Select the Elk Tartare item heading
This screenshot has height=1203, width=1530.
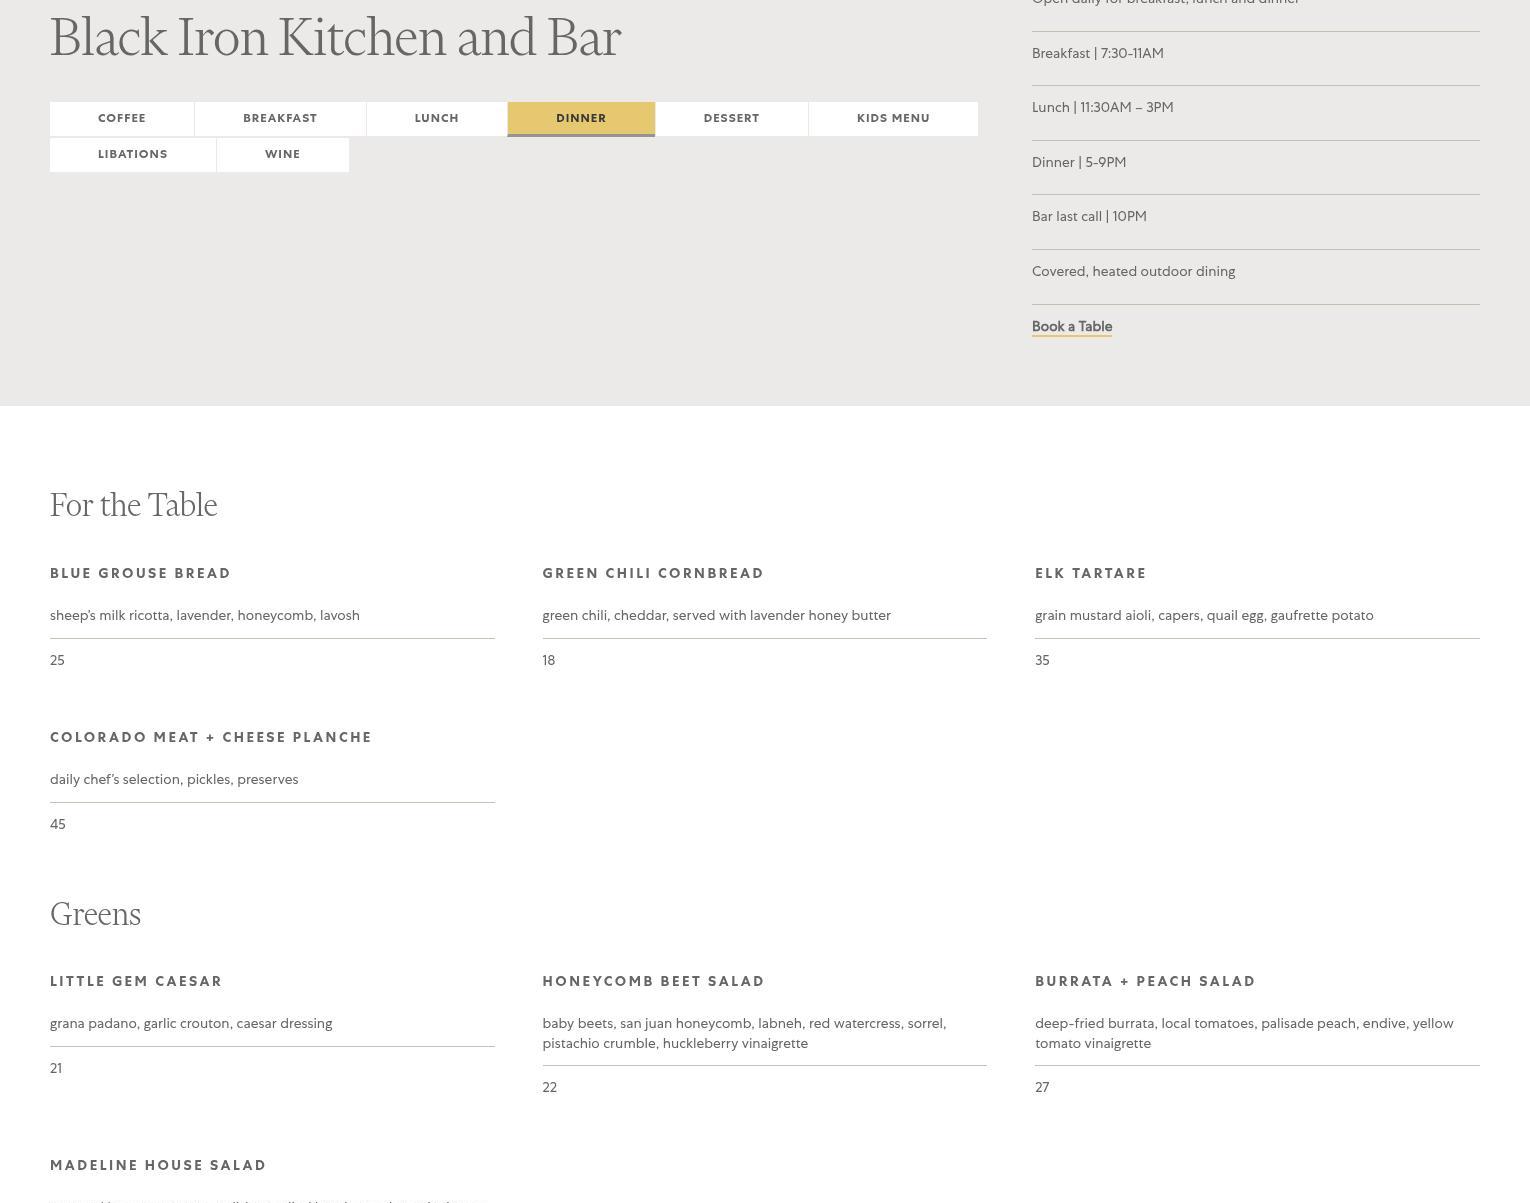tap(1090, 573)
